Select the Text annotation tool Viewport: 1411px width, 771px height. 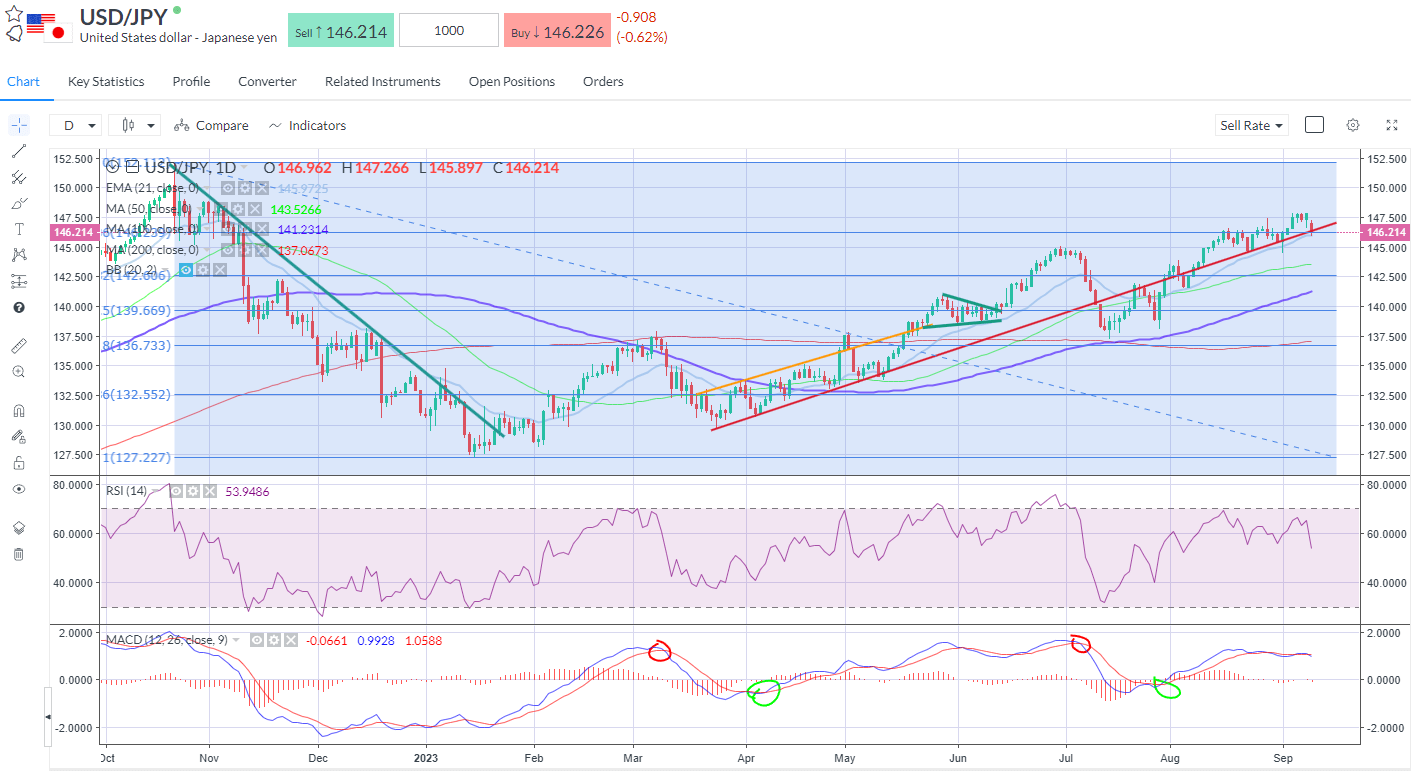coord(18,228)
